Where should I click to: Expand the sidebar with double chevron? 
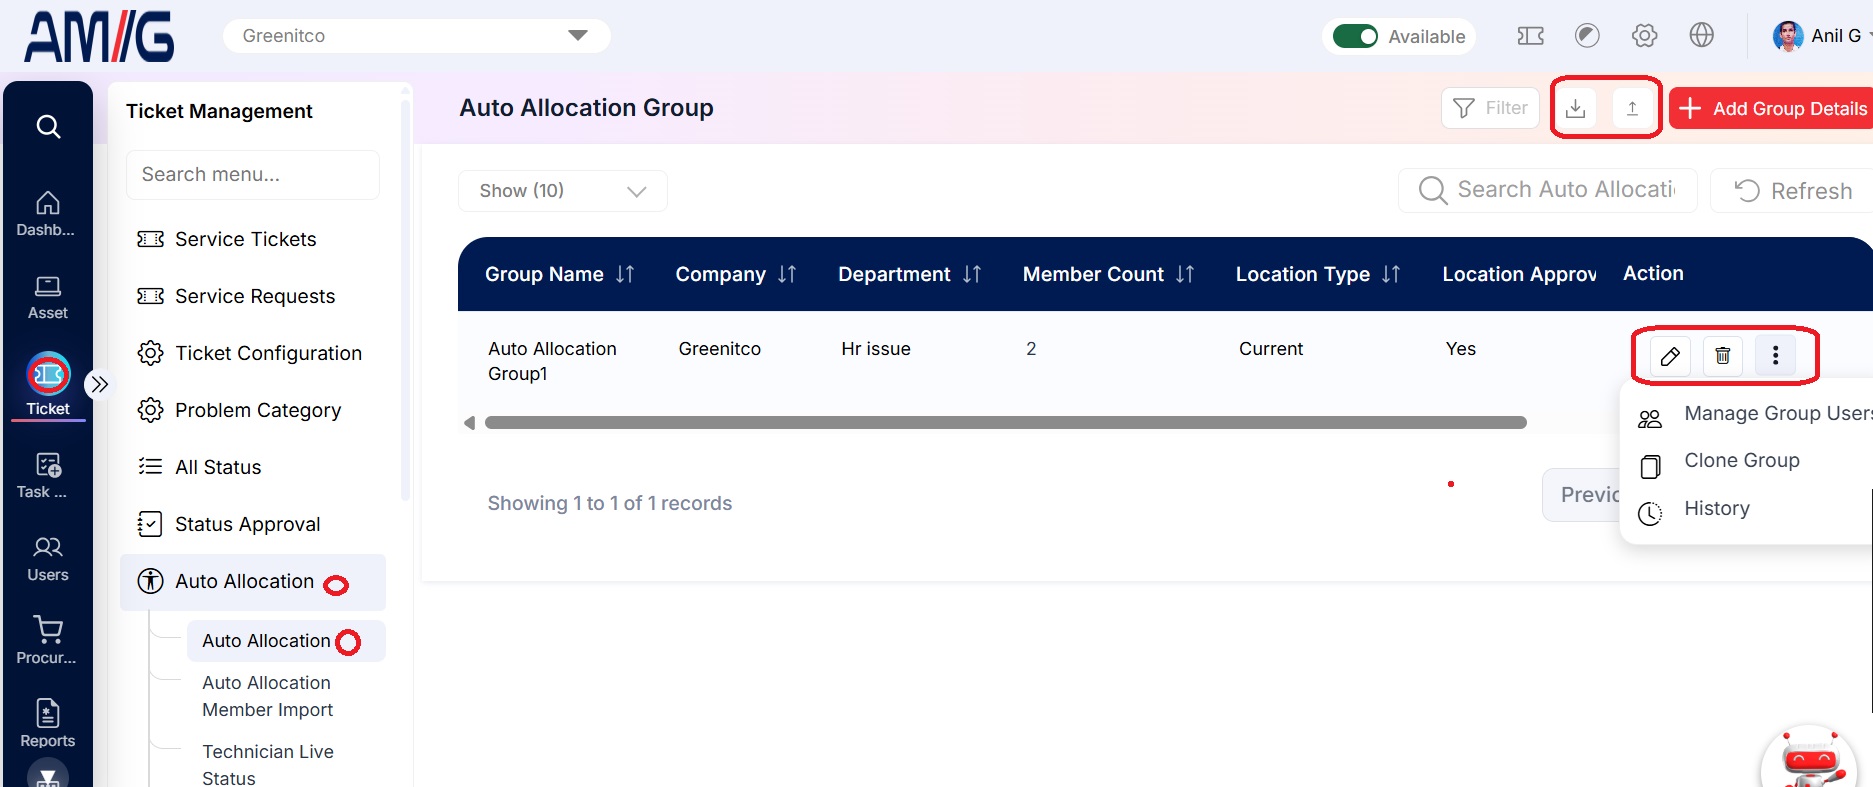click(99, 384)
